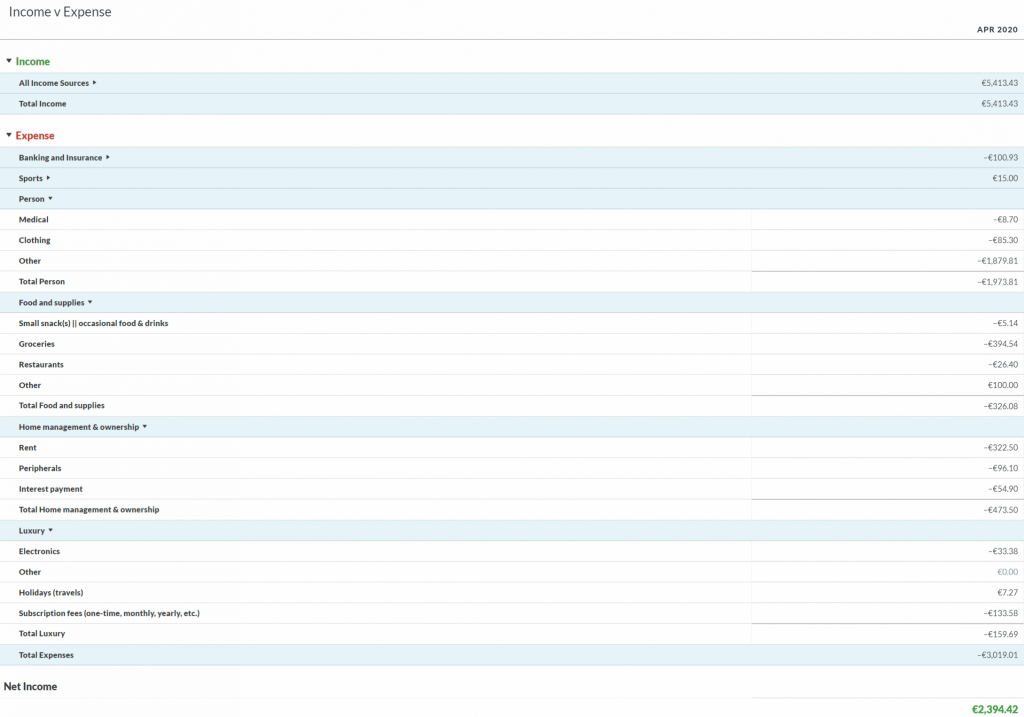Viewport: 1024px width, 717px height.
Task: Collapse the Luxury category
Action: pos(51,531)
